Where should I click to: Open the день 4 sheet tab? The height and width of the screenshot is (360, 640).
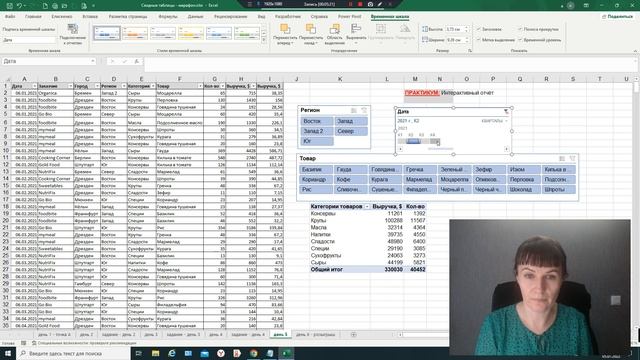(216, 335)
